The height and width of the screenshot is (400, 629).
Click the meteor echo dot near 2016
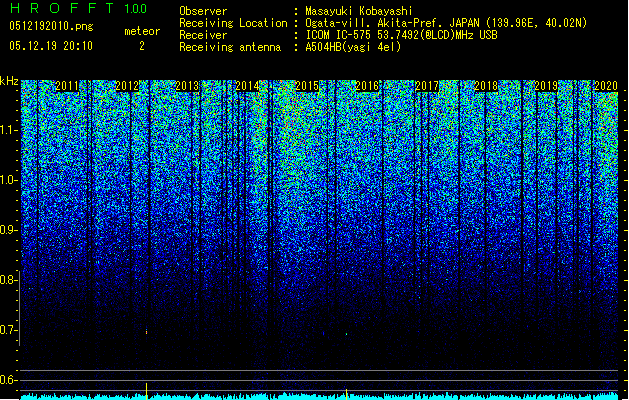coord(347,334)
